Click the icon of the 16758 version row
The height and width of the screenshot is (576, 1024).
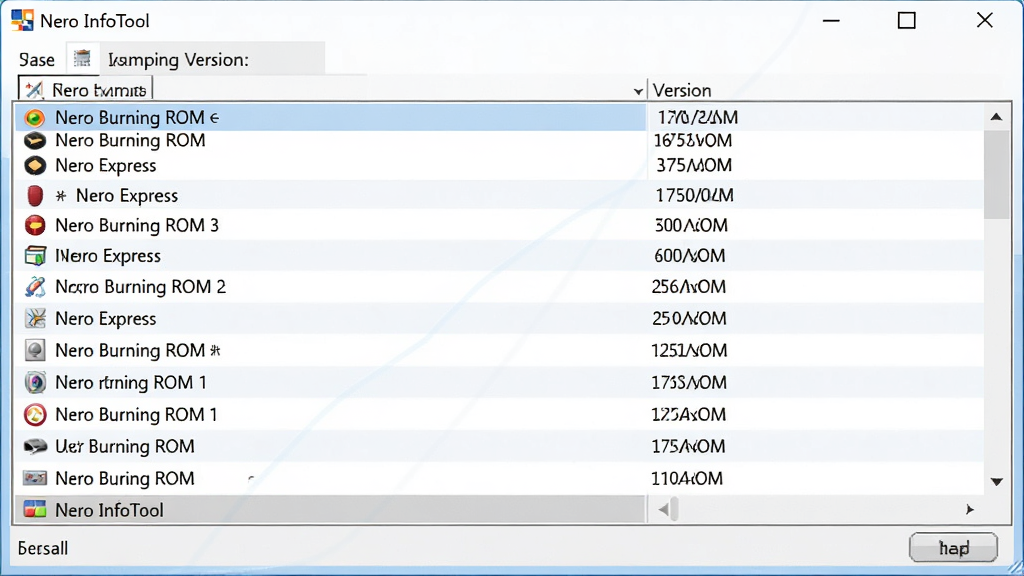[x=35, y=140]
